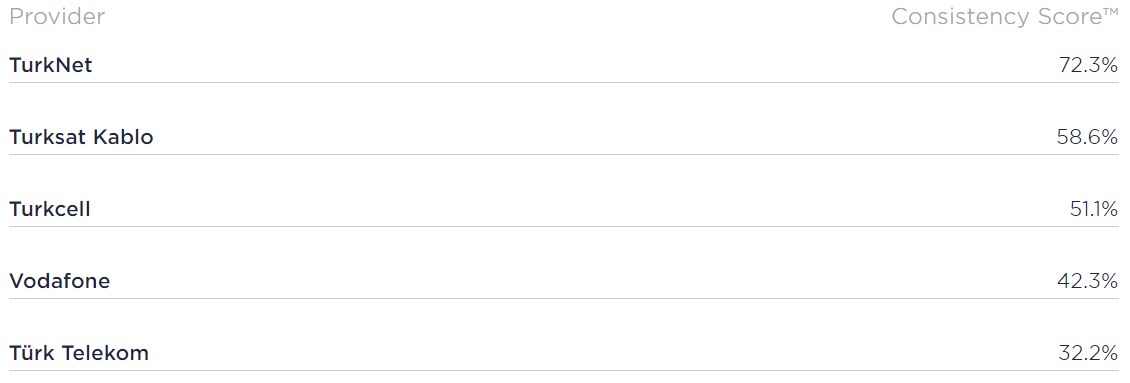Click the trademark symbol after Consistency Score
The width and height of the screenshot is (1130, 383).
pos(1111,12)
